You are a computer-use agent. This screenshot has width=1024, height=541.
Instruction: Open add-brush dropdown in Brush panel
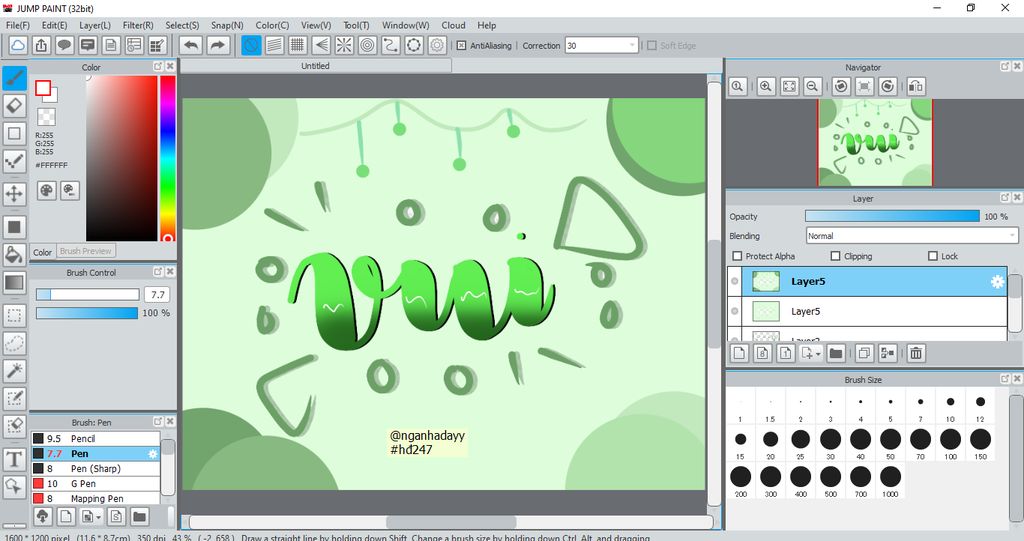point(98,517)
